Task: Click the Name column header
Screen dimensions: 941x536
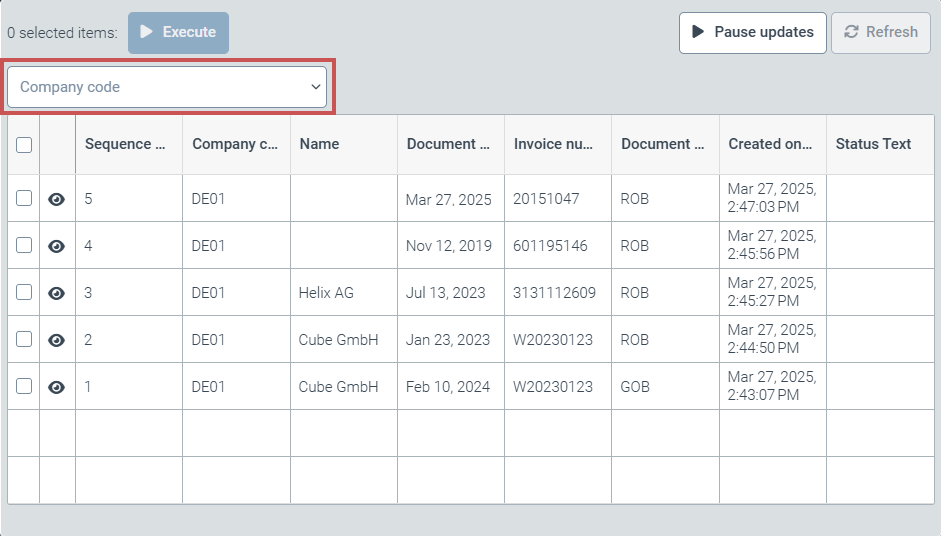Action: [x=320, y=144]
